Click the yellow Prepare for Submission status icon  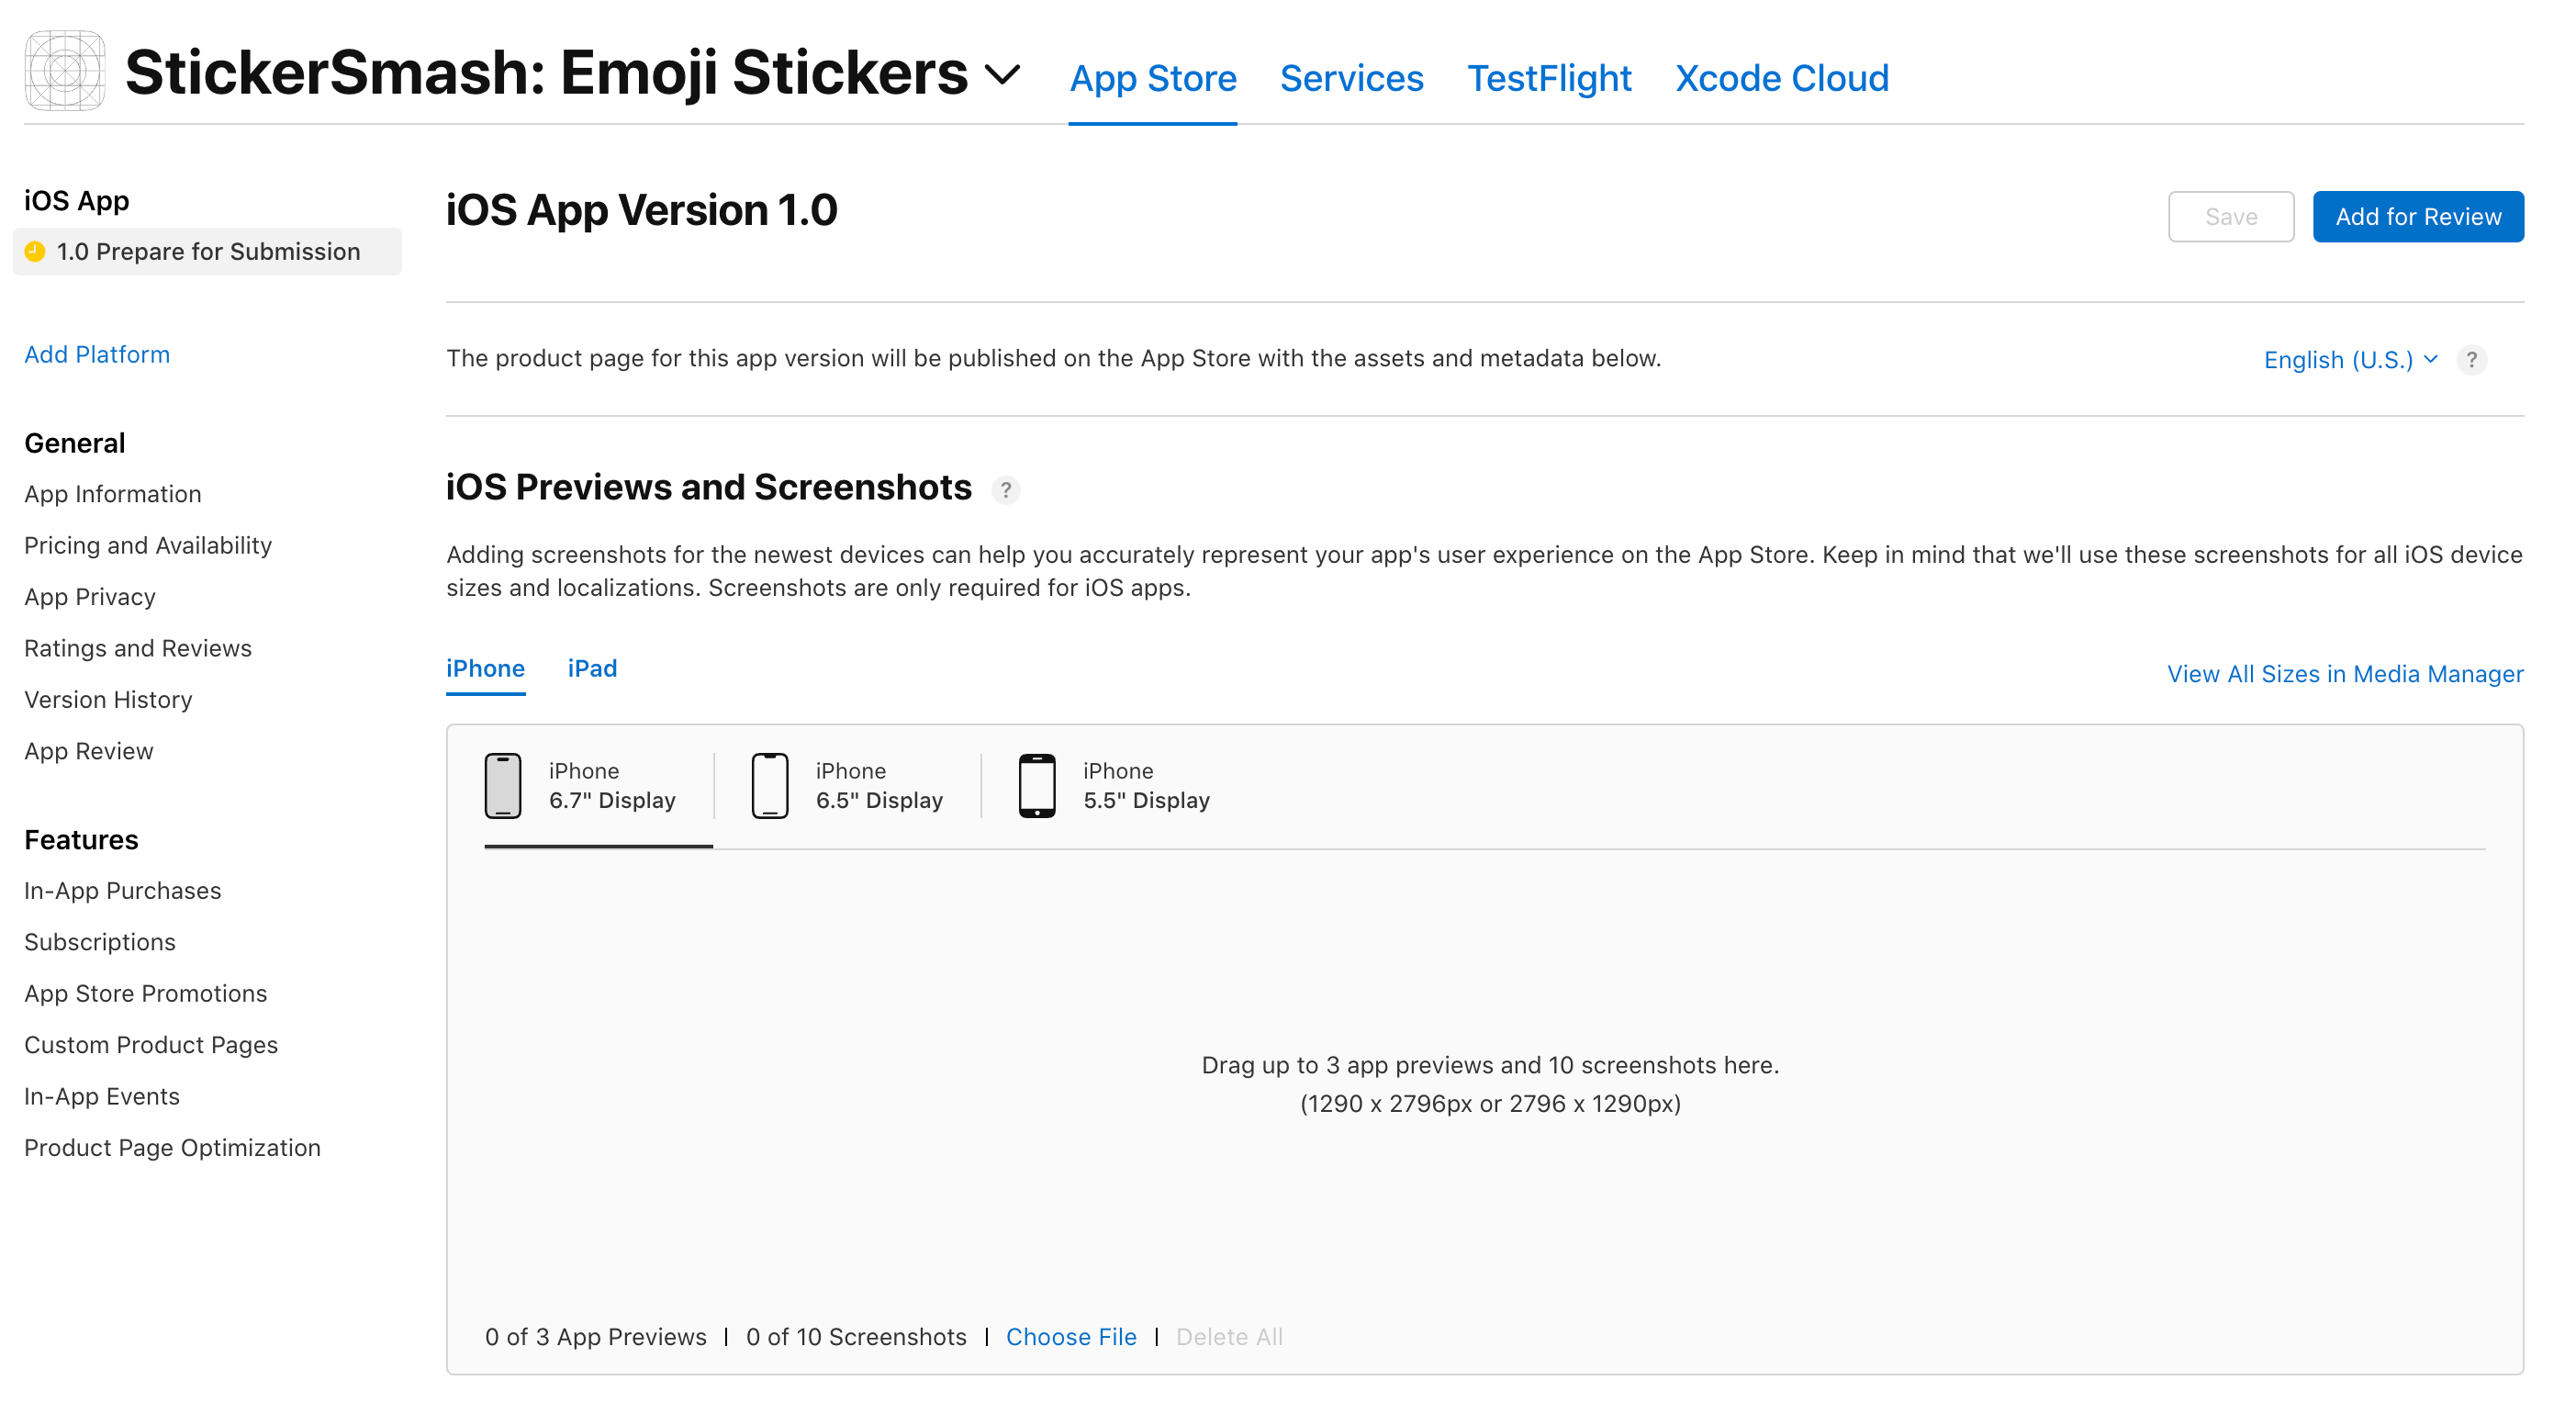coord(35,251)
